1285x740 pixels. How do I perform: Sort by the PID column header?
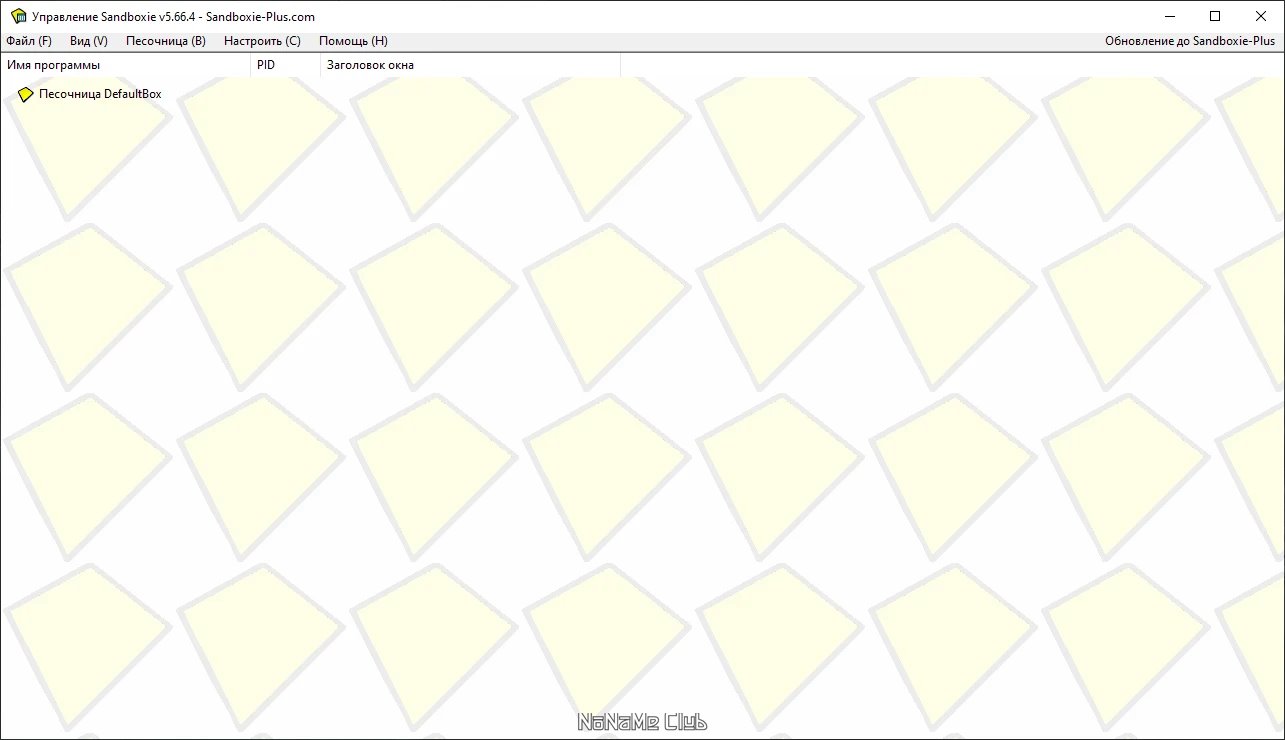point(285,65)
